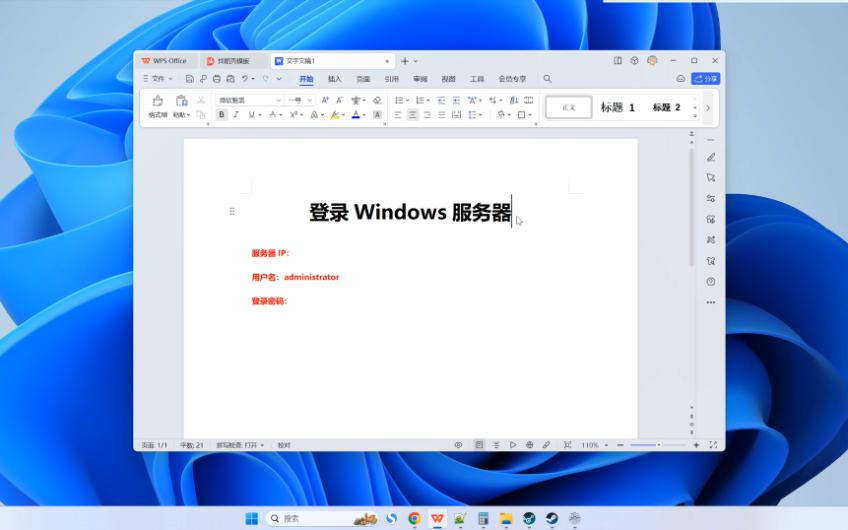
Task: Expand the styles gallery right arrow
Action: coord(708,108)
